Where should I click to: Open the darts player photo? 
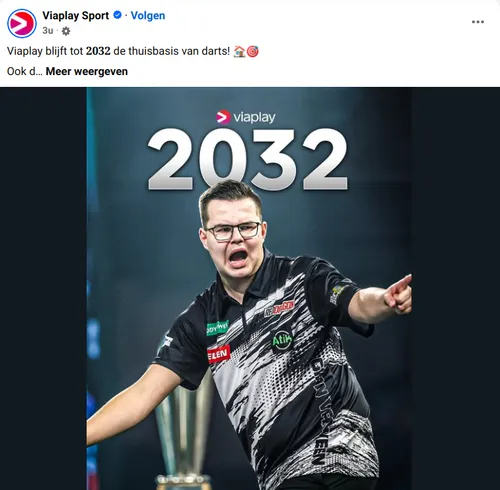point(249,289)
